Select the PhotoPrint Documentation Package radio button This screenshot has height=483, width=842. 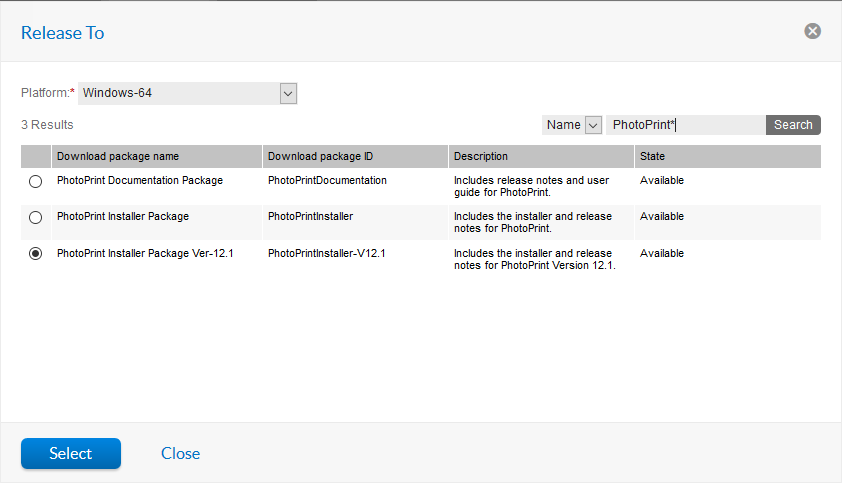coord(36,181)
